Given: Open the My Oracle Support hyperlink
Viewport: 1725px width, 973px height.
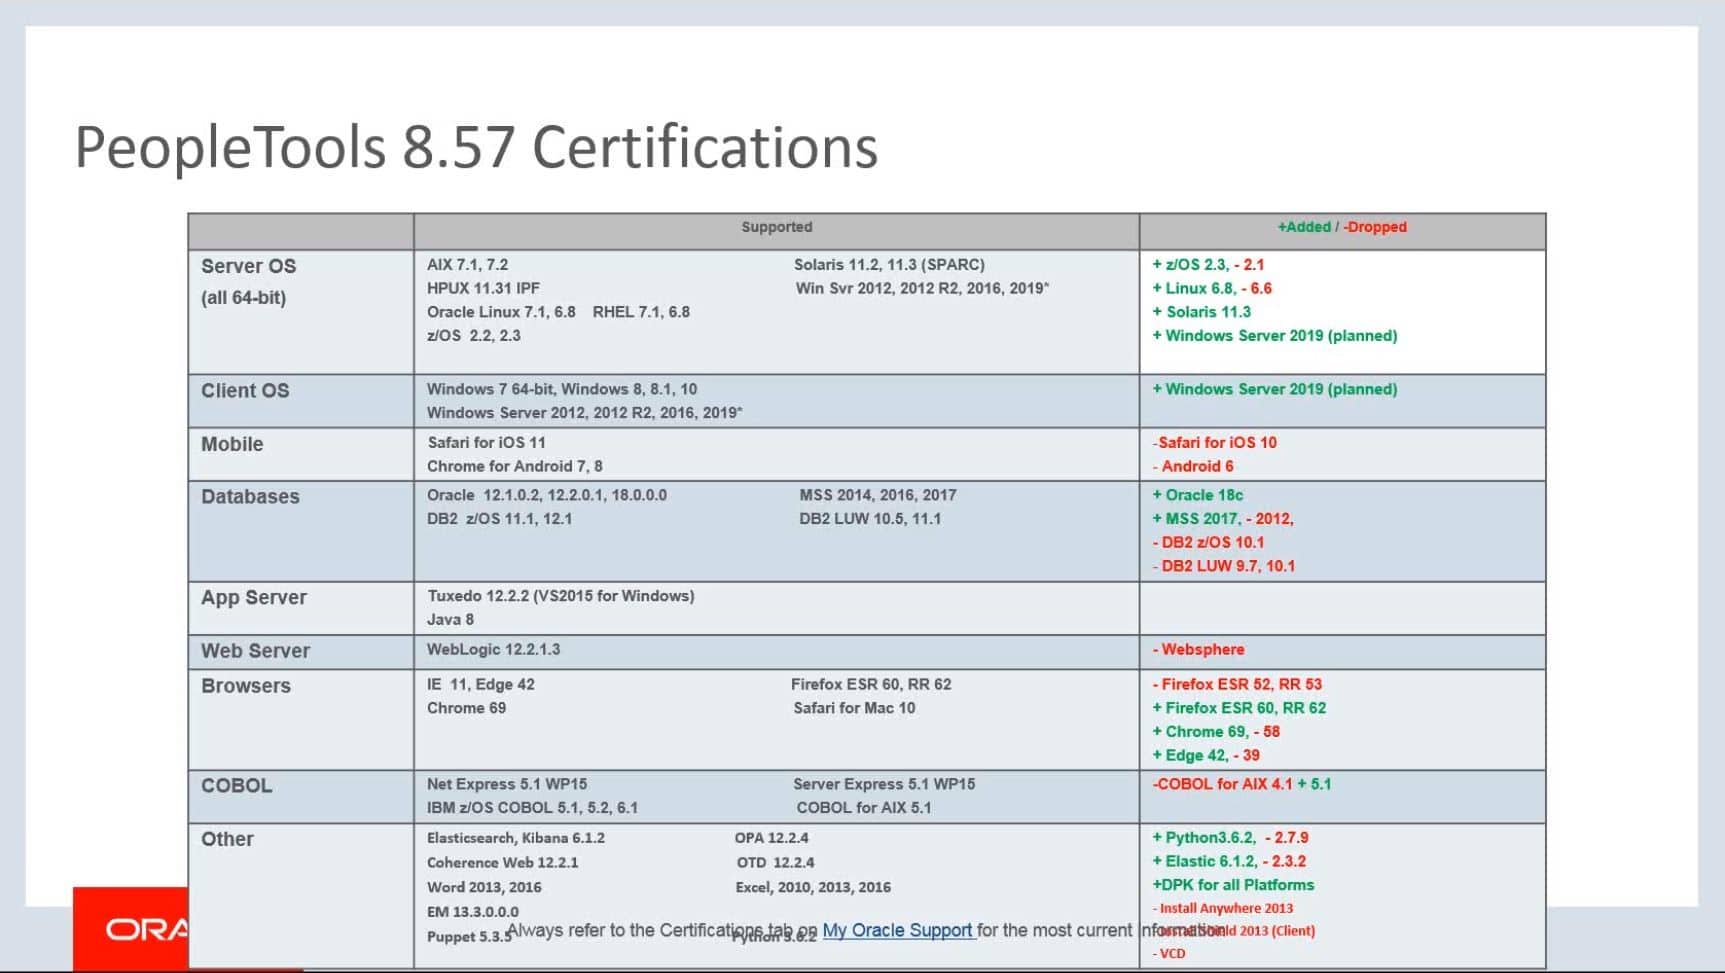Looking at the screenshot, I should pos(897,930).
